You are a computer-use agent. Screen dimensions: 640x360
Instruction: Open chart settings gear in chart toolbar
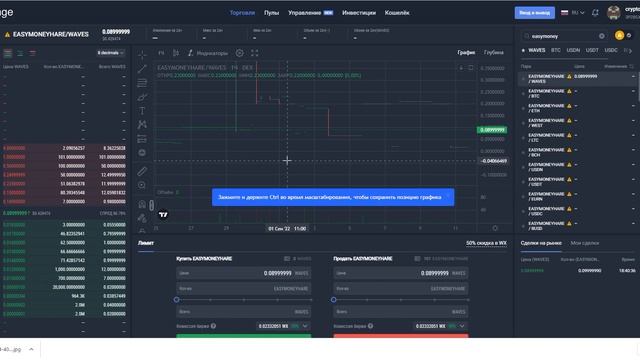click(x=240, y=53)
